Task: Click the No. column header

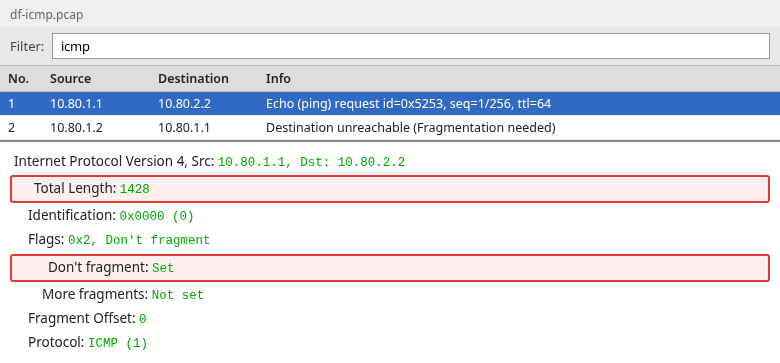Action: click(18, 79)
